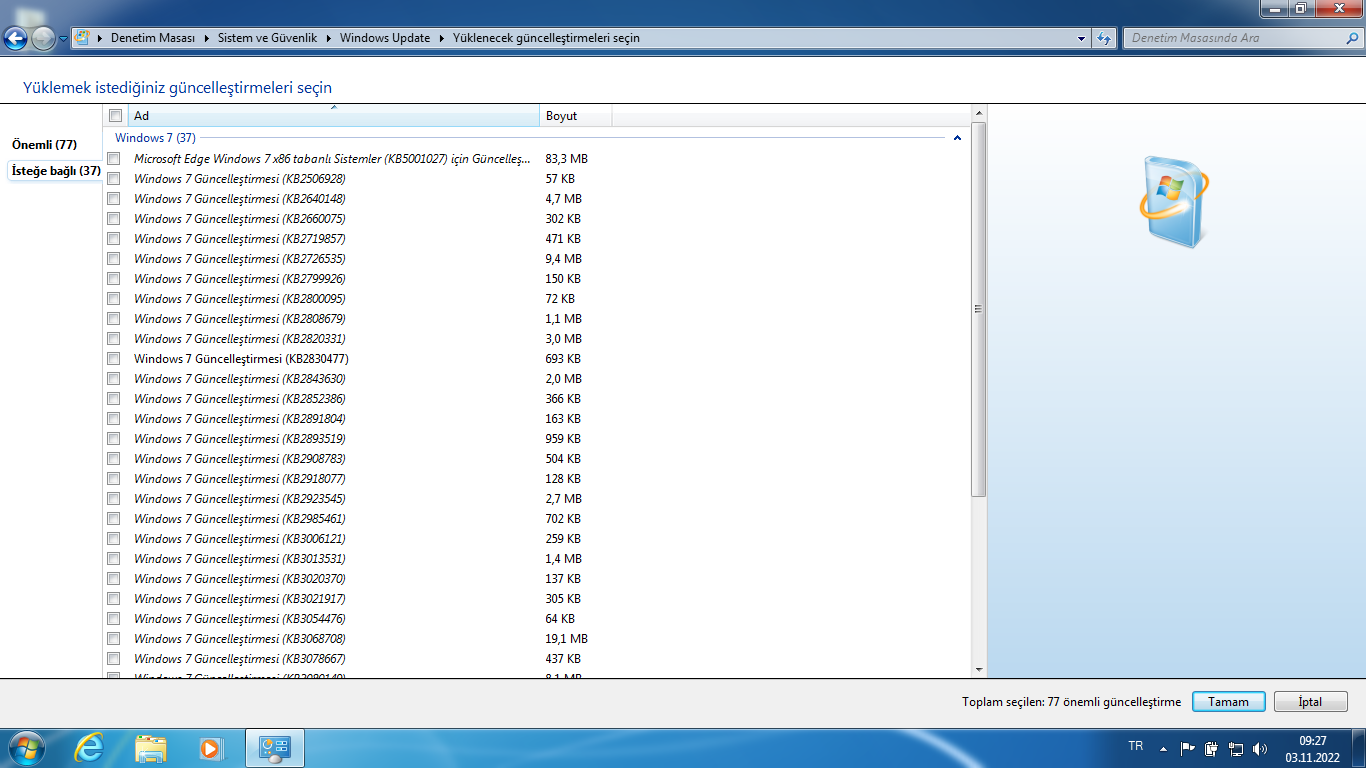Launch Internet Explorer from taskbar

point(89,747)
